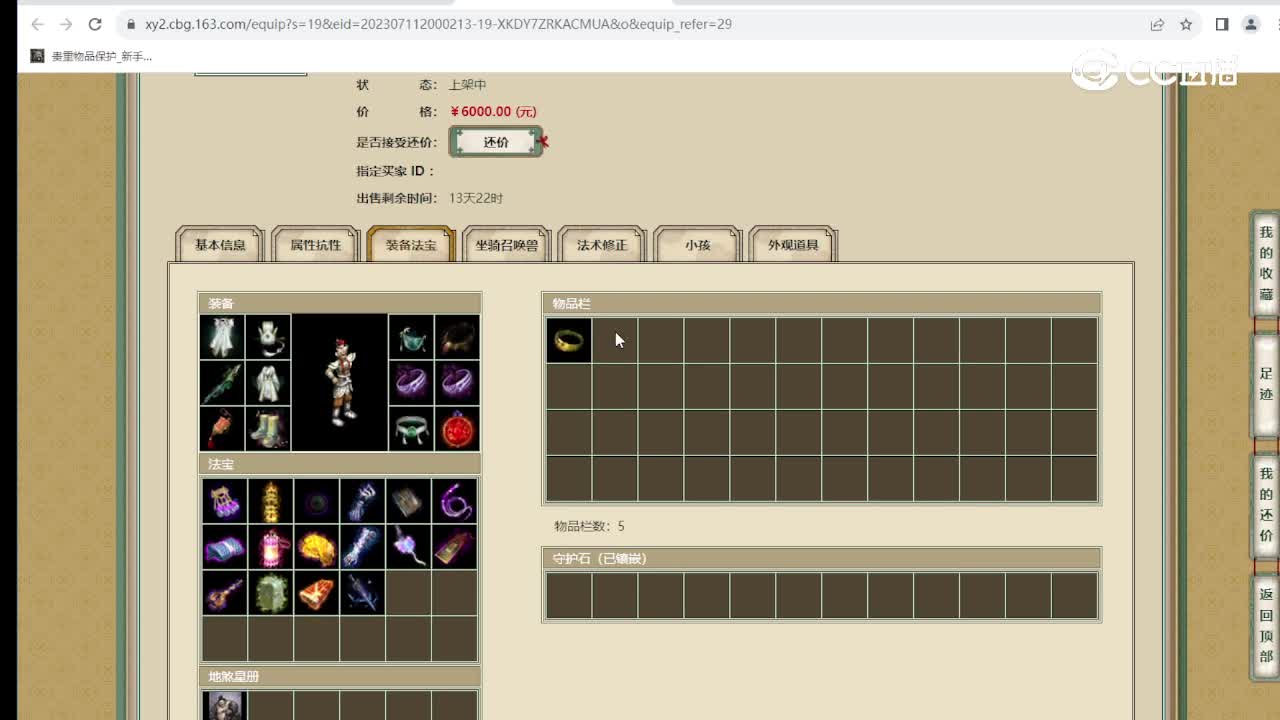Select the blue branch treasure icon
This screenshot has height=720, width=1280.
[362, 593]
